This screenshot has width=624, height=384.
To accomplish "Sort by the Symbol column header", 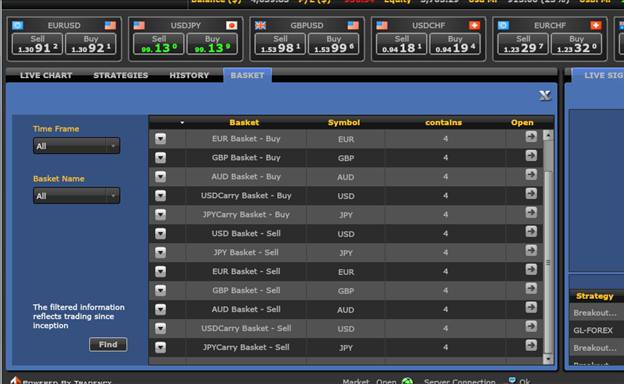I will coord(344,123).
